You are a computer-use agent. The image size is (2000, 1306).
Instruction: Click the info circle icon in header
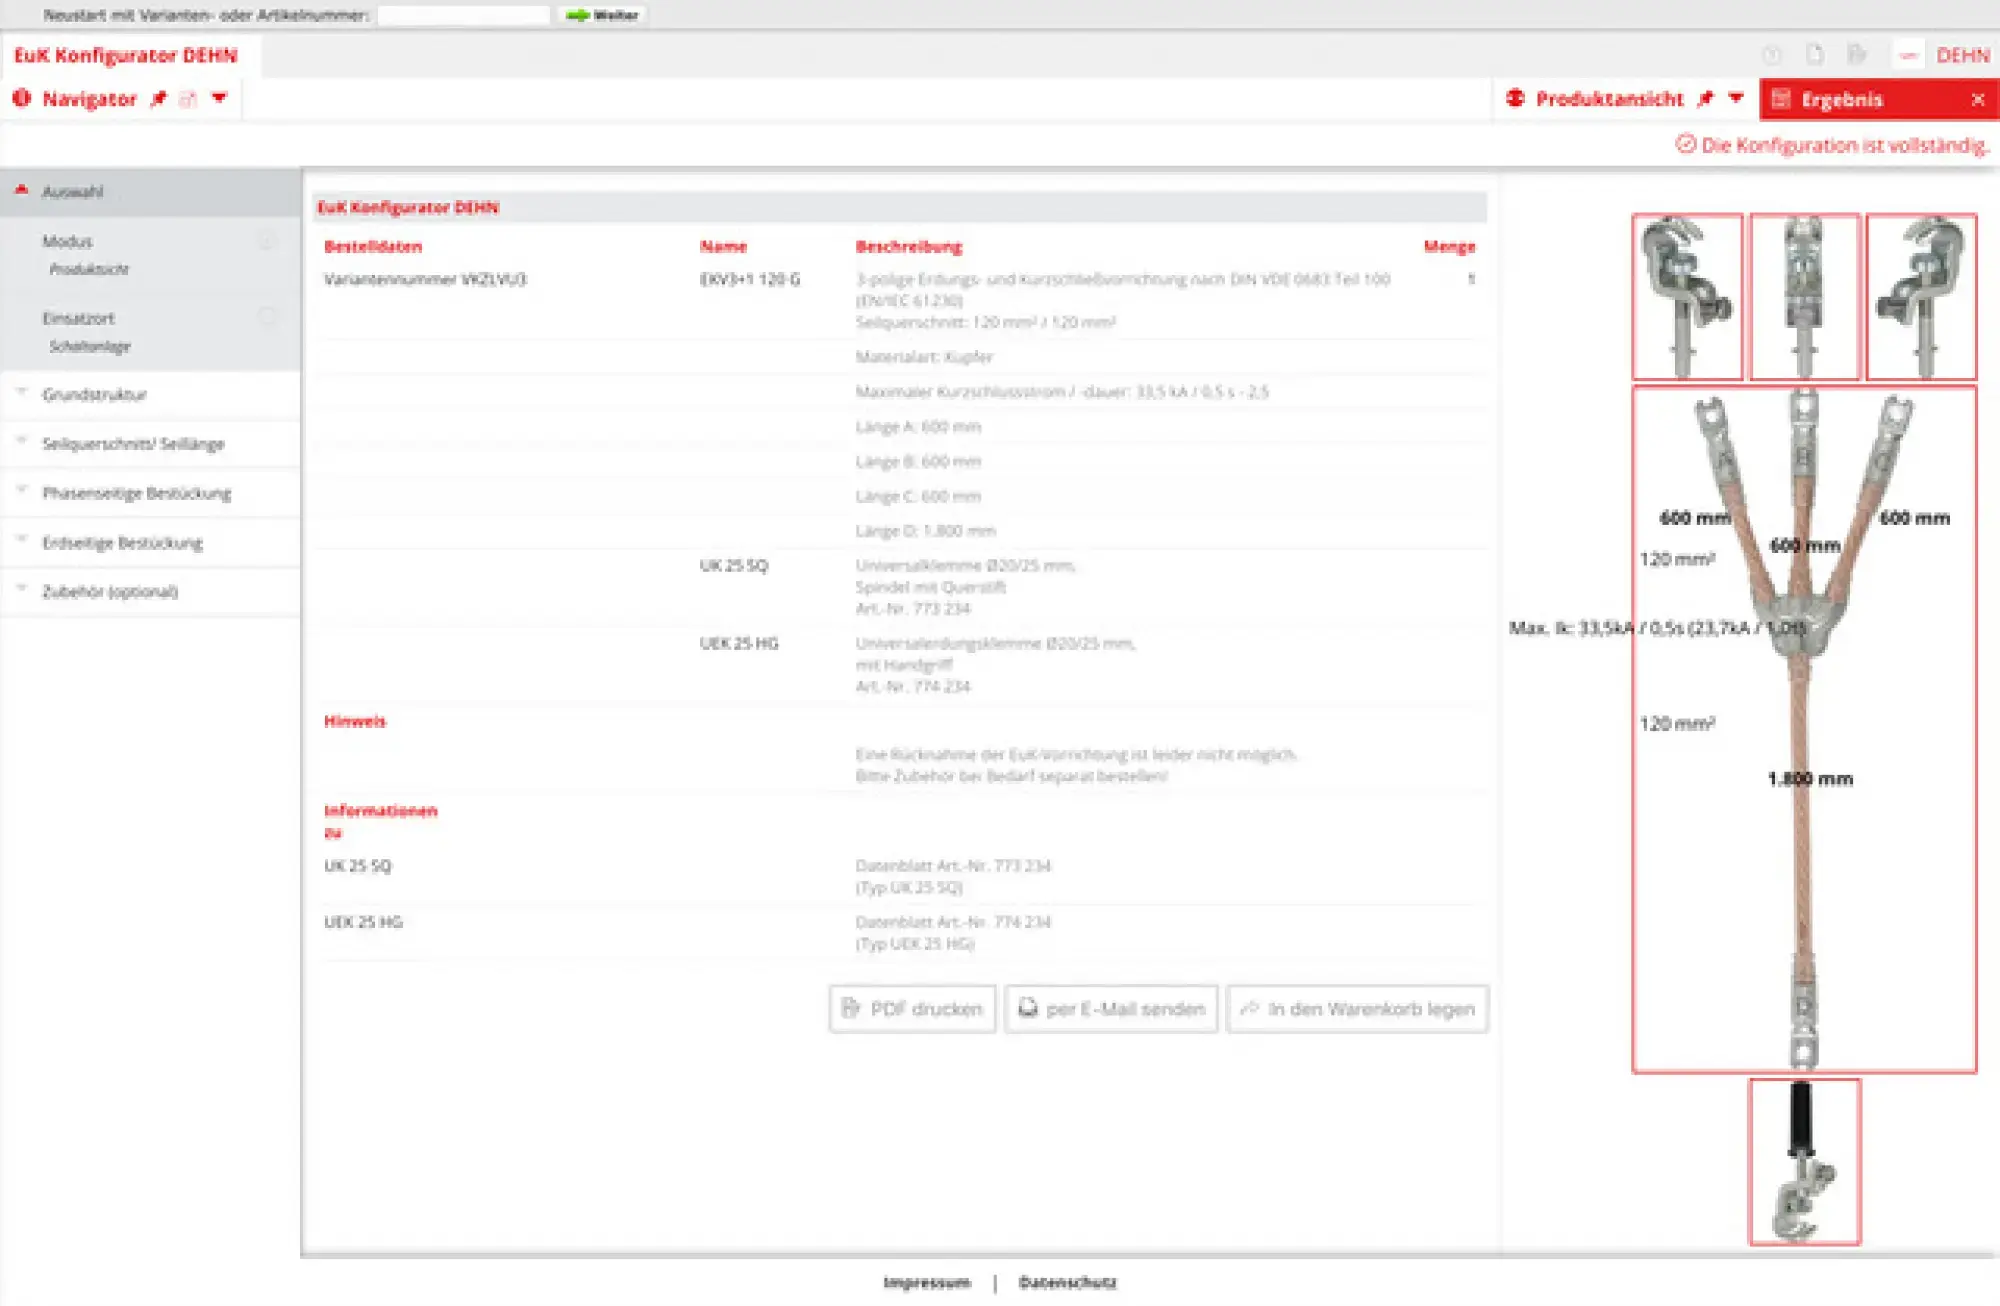pos(1771,55)
